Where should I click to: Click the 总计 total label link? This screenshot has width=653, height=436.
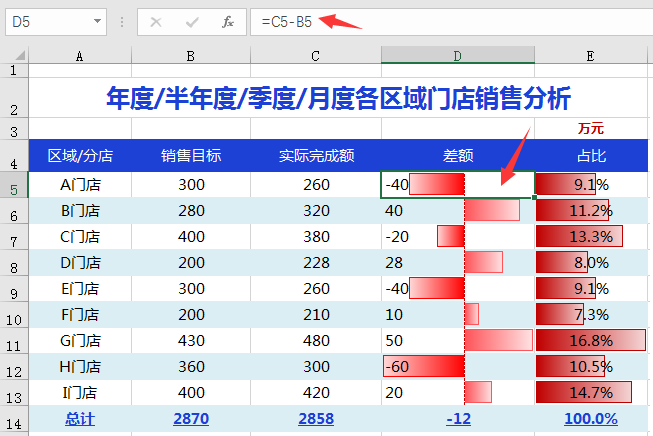click(x=80, y=419)
